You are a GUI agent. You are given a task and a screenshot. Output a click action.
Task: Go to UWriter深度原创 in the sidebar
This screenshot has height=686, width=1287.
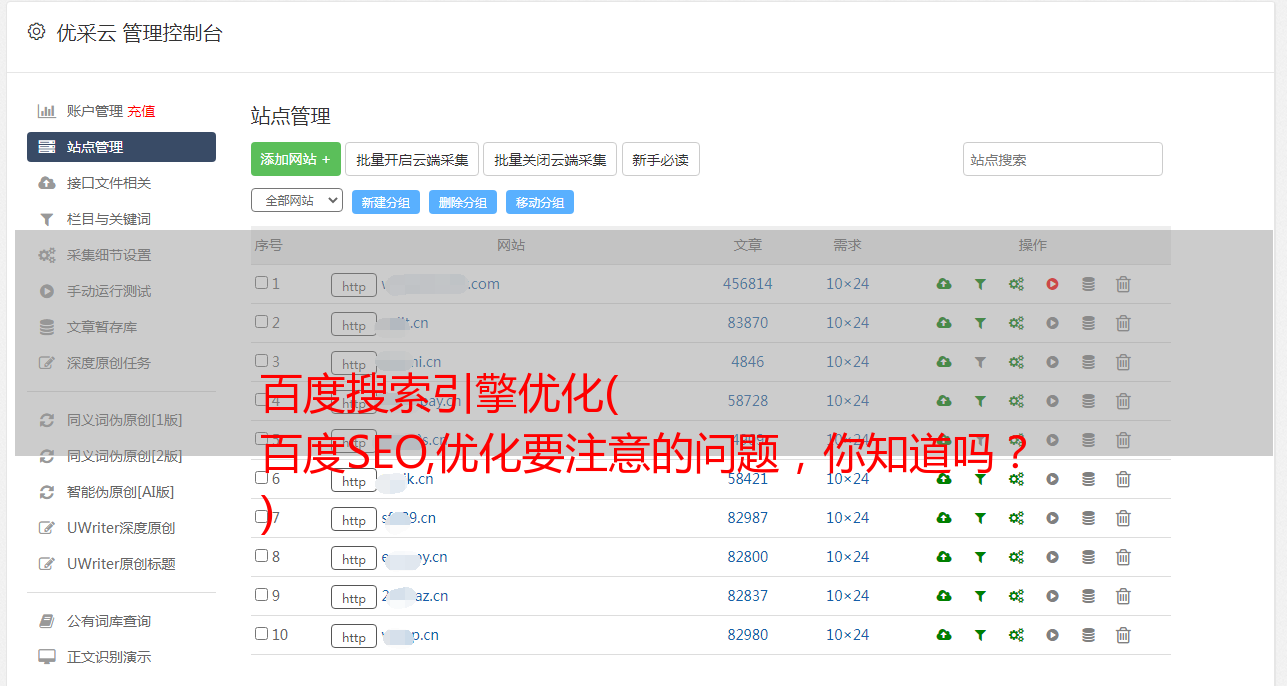pos(121,528)
